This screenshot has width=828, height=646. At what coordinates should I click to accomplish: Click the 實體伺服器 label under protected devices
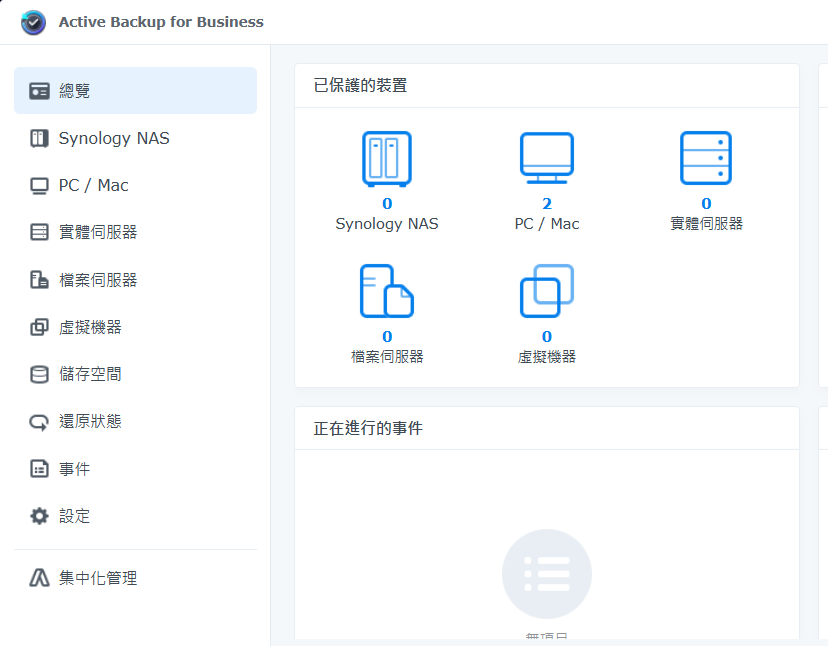click(x=706, y=224)
